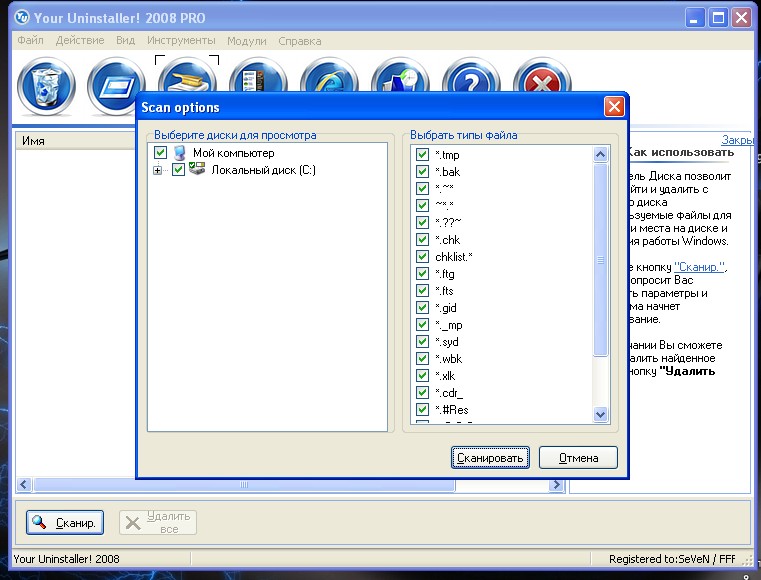Click main list horizontal scroll left arrow
761x580 pixels.
24,484
